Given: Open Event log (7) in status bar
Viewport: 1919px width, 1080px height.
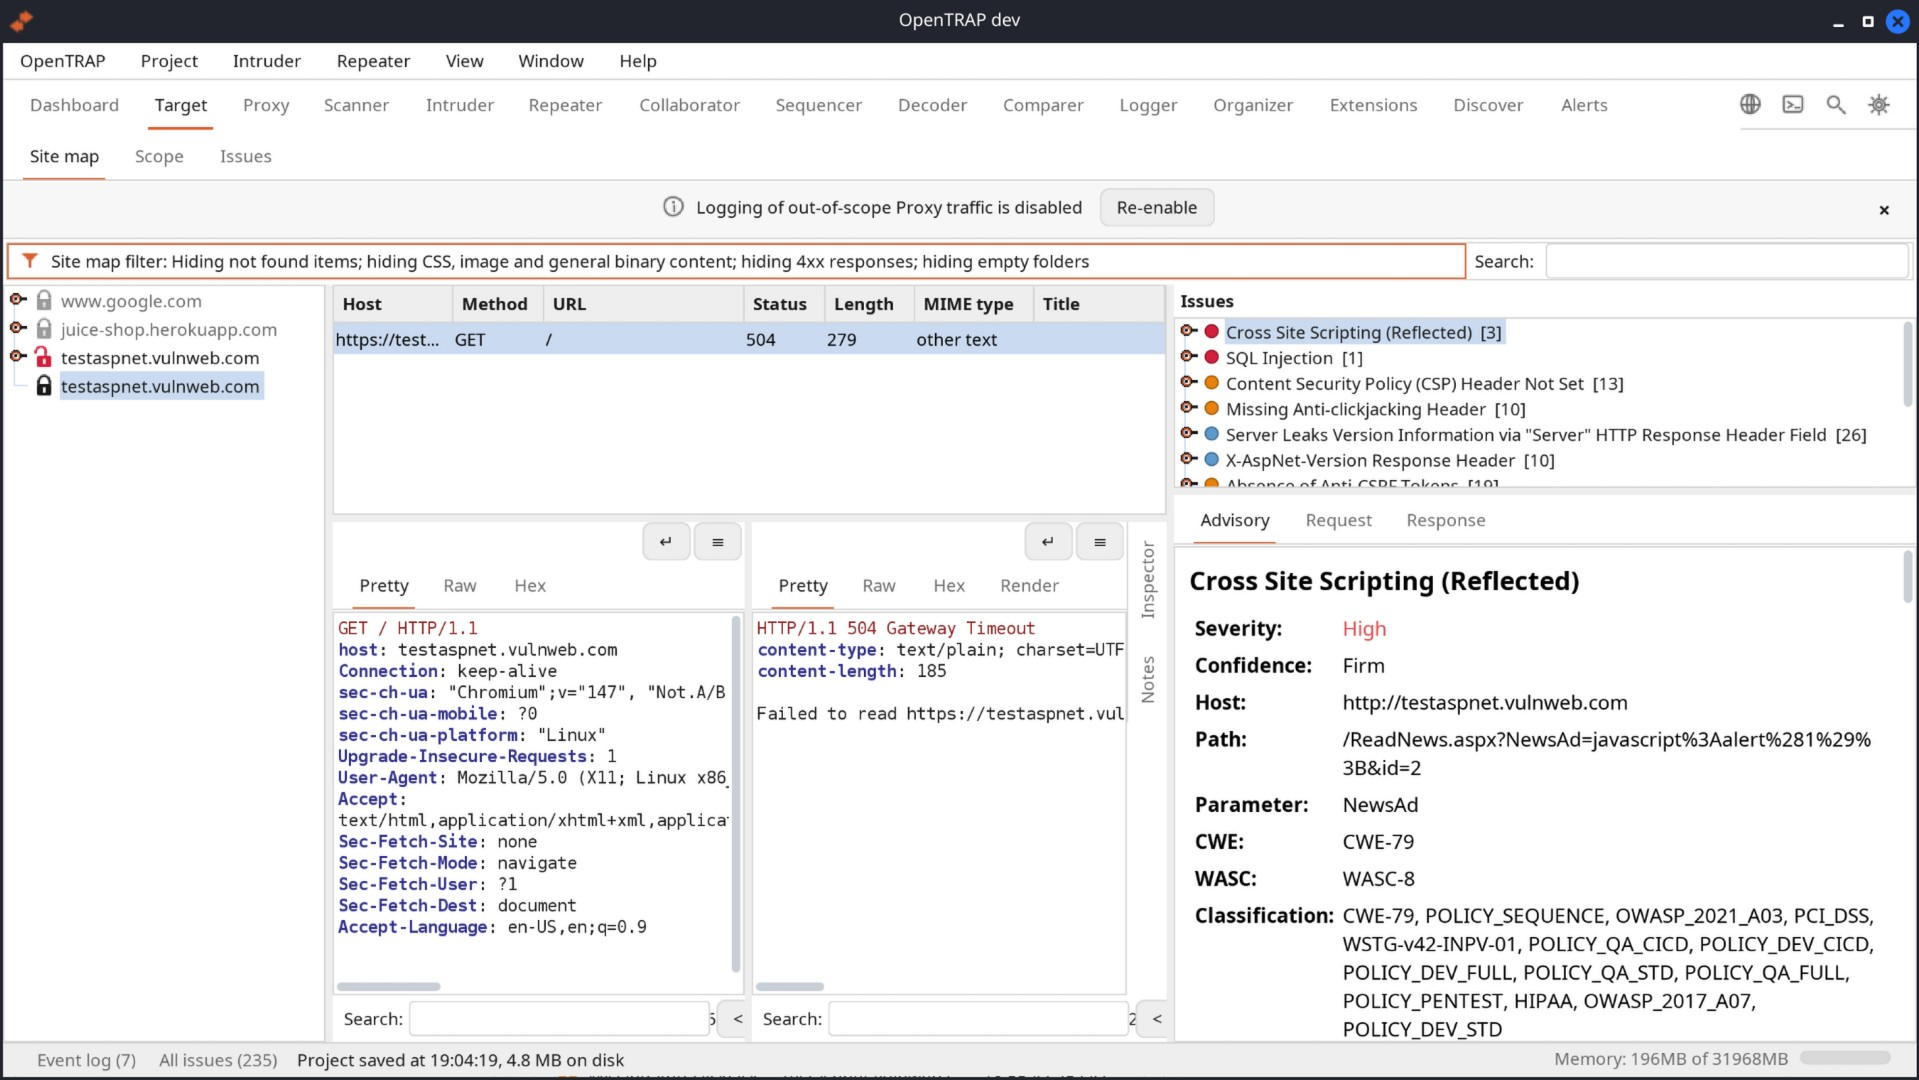Looking at the screenshot, I should [86, 1060].
